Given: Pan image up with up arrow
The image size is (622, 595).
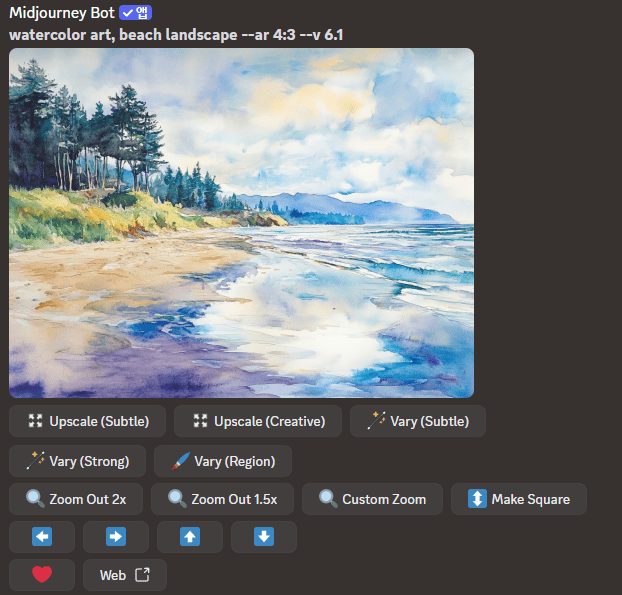Looking at the screenshot, I should tap(190, 537).
